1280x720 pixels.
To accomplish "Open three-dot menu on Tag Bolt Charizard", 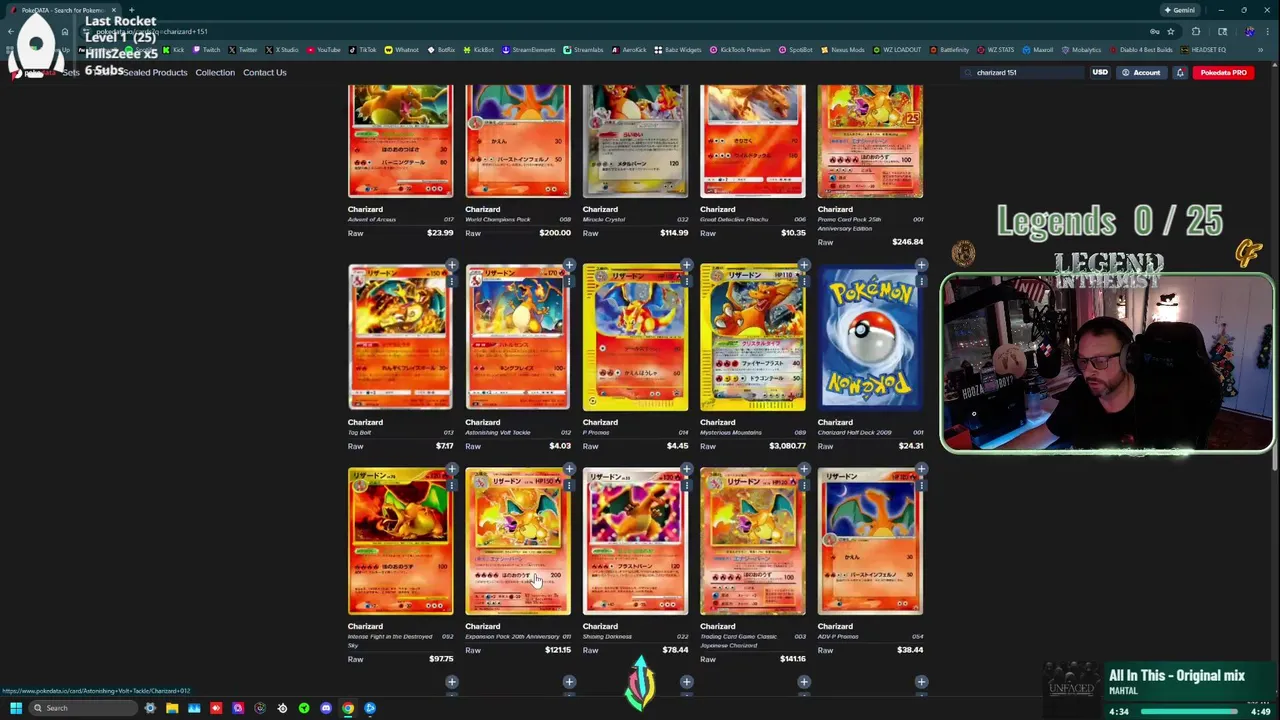I will tap(452, 282).
